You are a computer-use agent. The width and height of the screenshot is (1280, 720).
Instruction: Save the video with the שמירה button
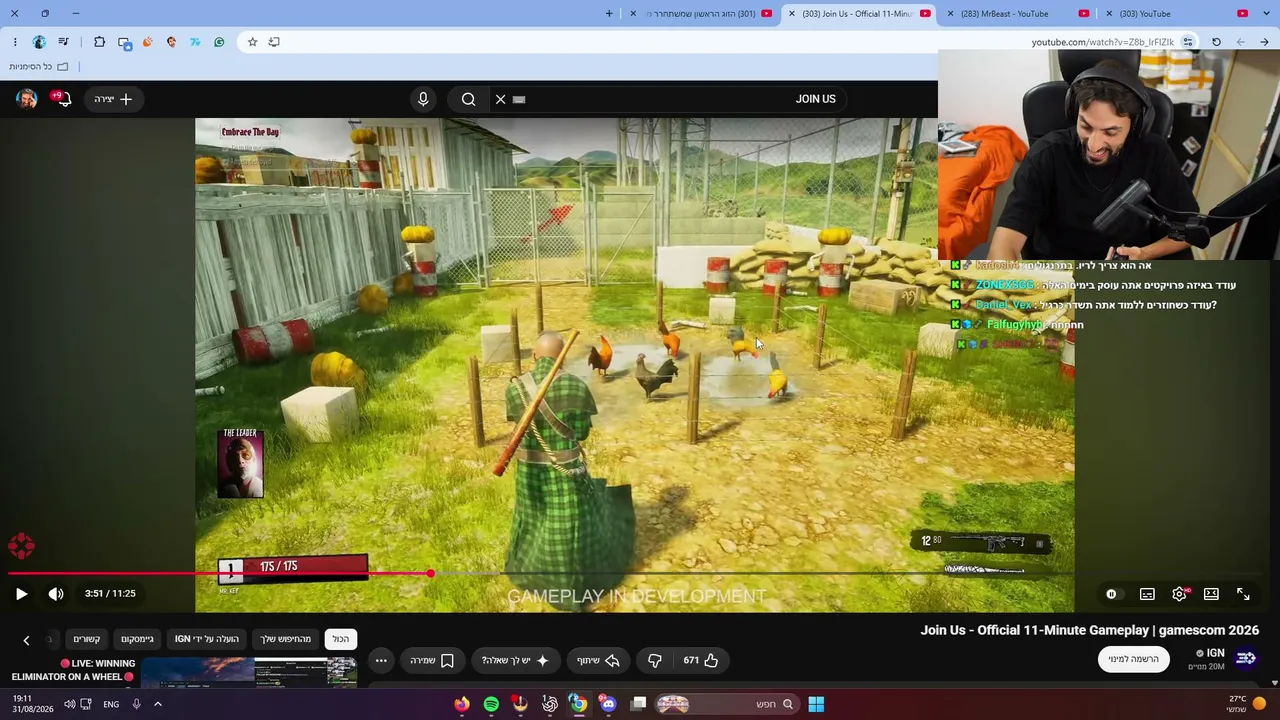(x=432, y=660)
